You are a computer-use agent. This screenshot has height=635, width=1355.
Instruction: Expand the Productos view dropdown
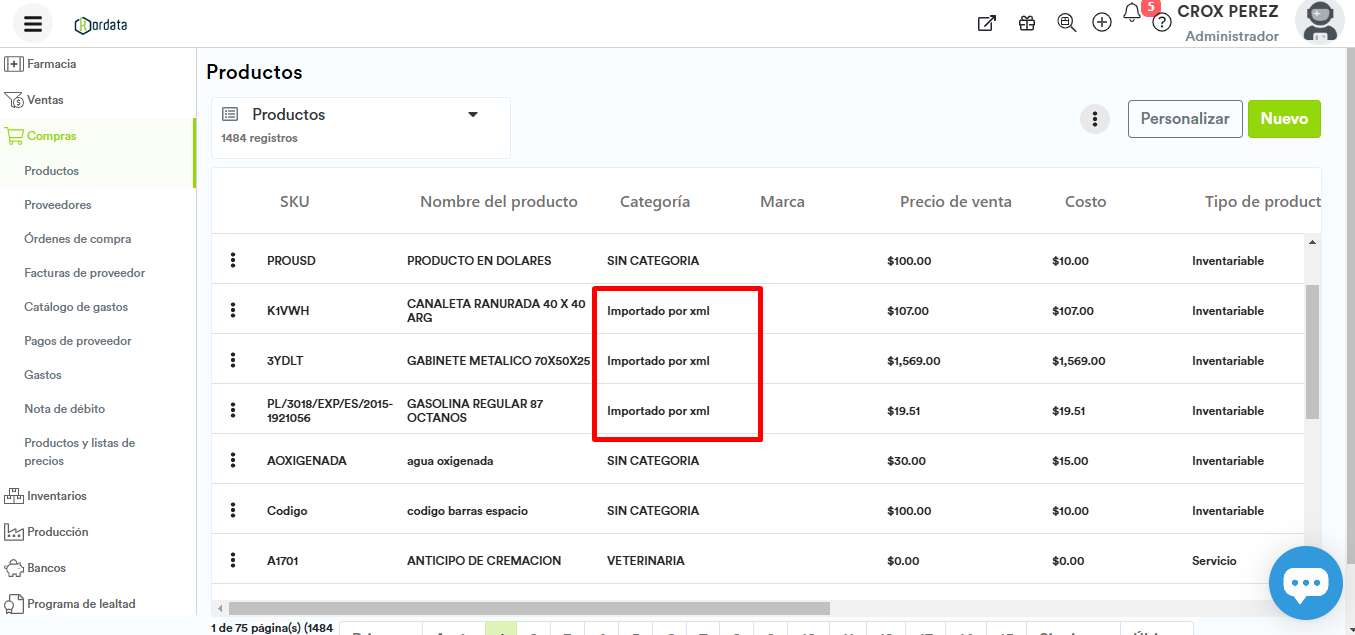pos(473,115)
